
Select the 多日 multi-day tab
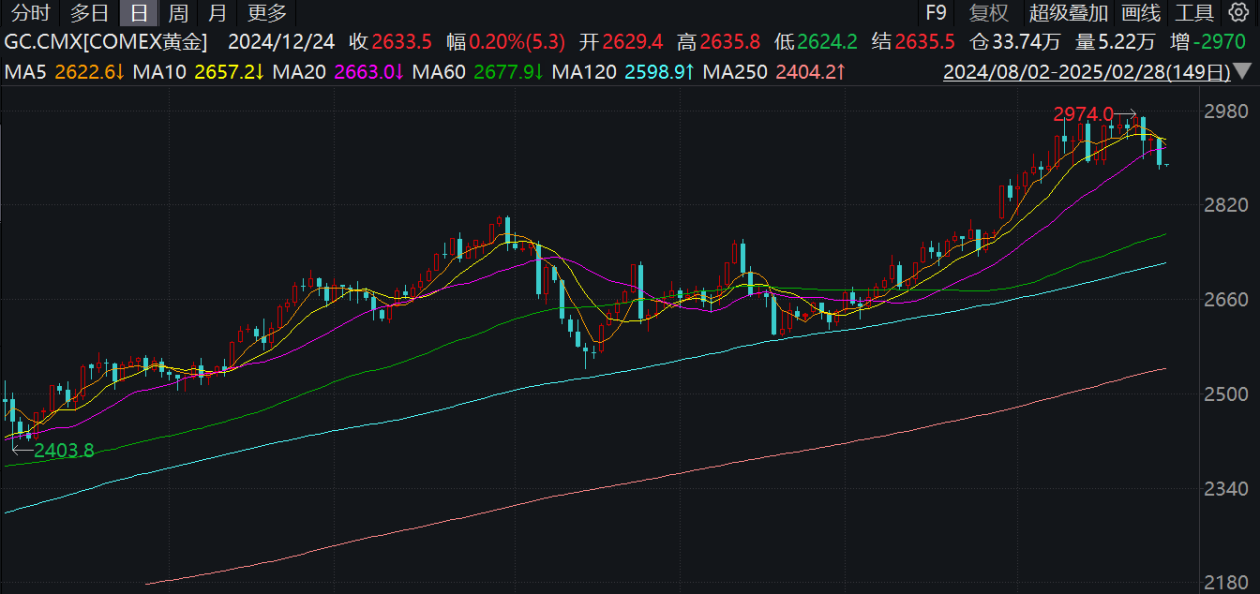point(89,13)
